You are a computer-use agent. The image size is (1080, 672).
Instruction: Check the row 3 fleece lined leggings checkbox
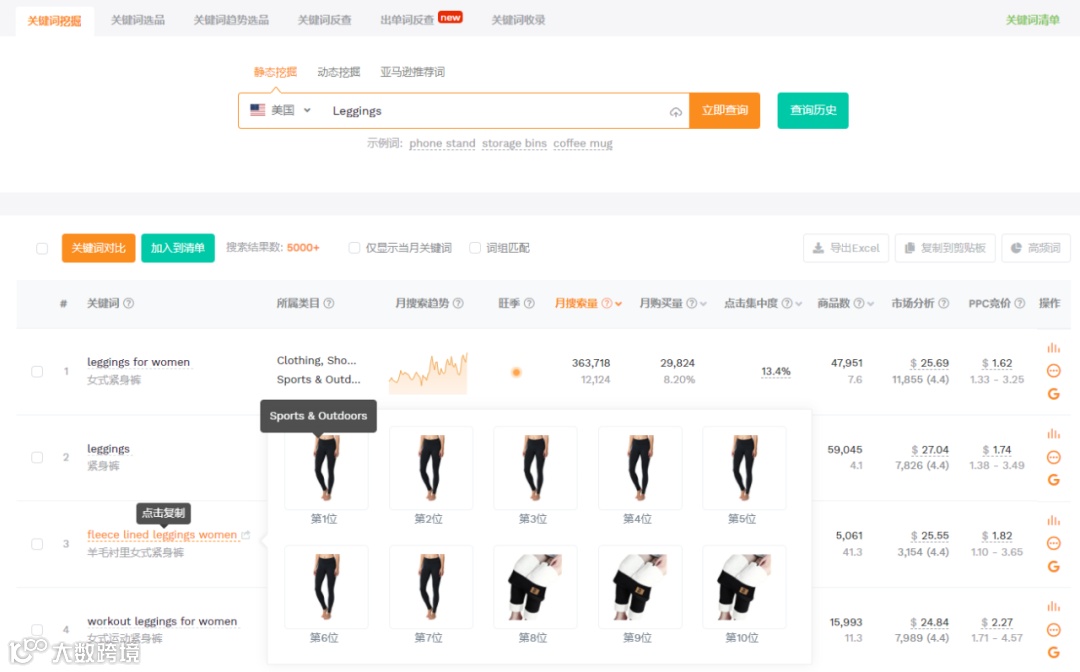[x=37, y=544]
